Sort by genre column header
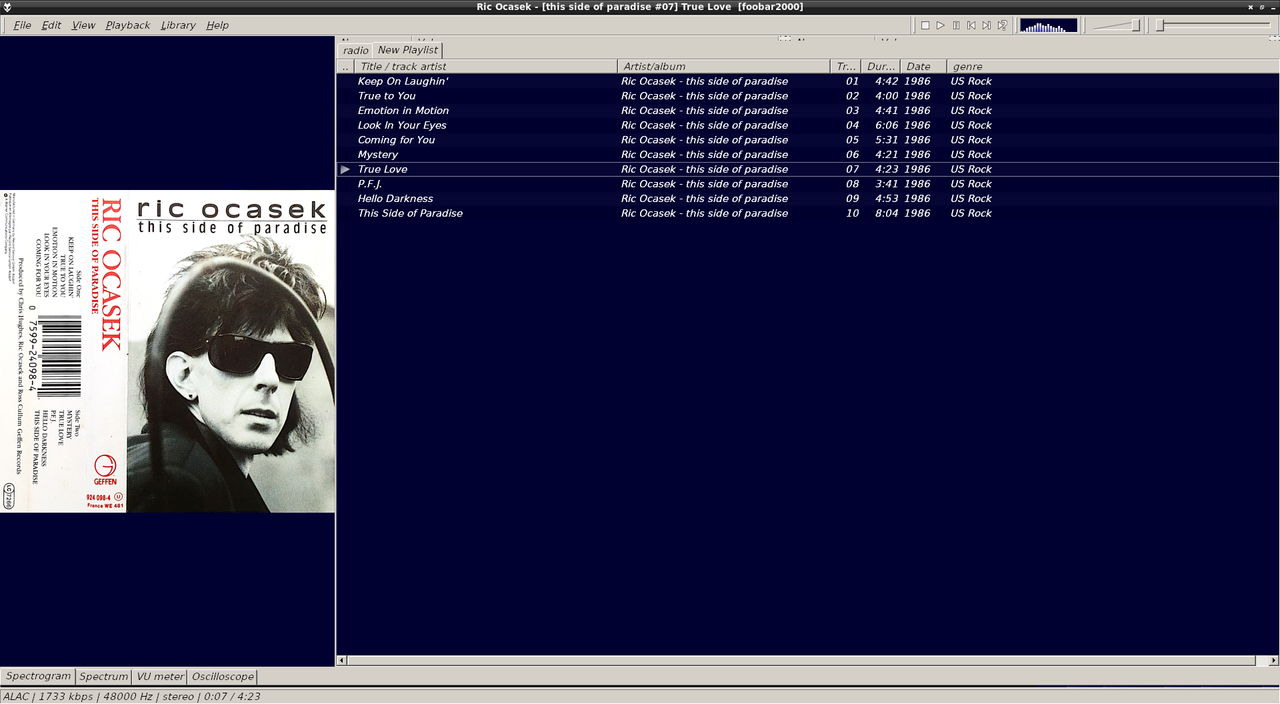This screenshot has width=1280, height=704. pos(1112,66)
